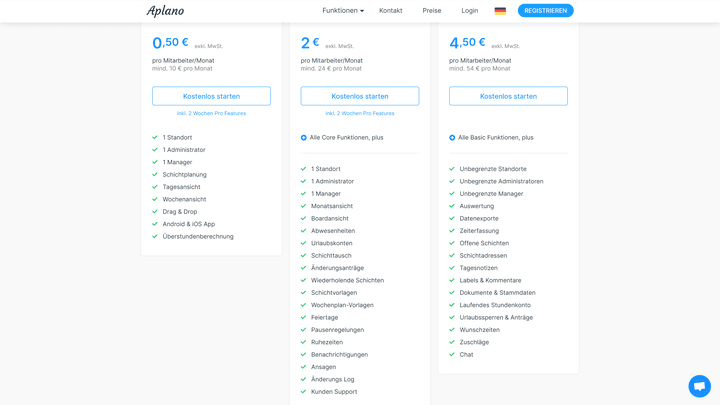Start free with the 0,50 € plan
Screen dimensions: 720x405
click(211, 96)
